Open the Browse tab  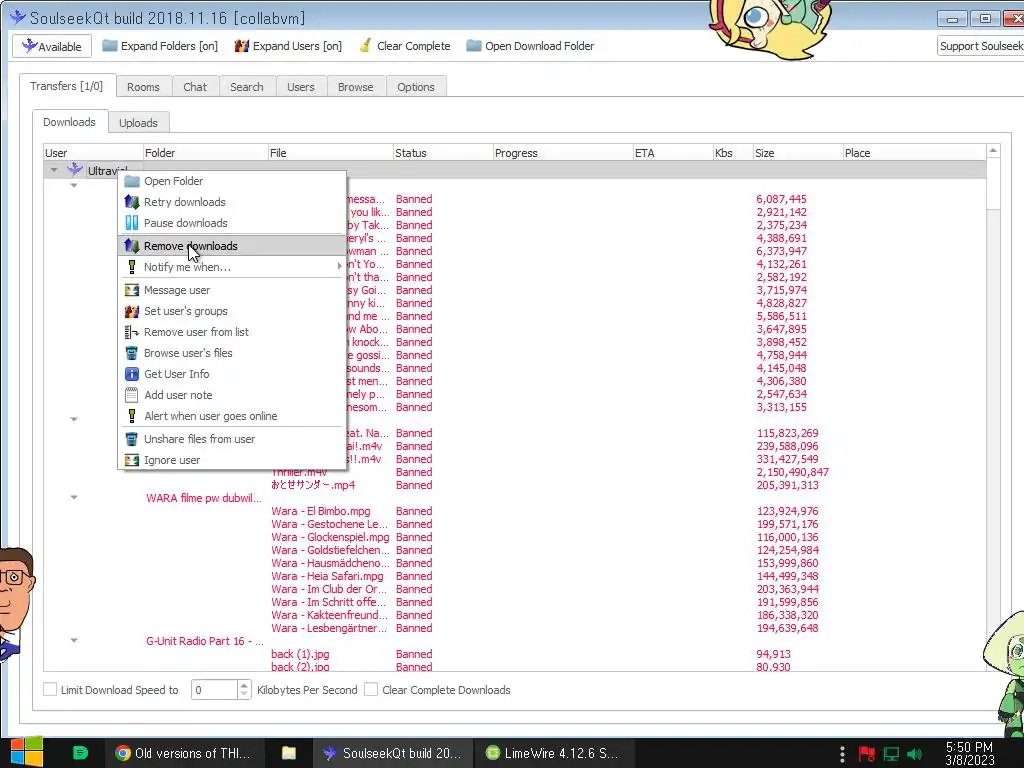355,87
